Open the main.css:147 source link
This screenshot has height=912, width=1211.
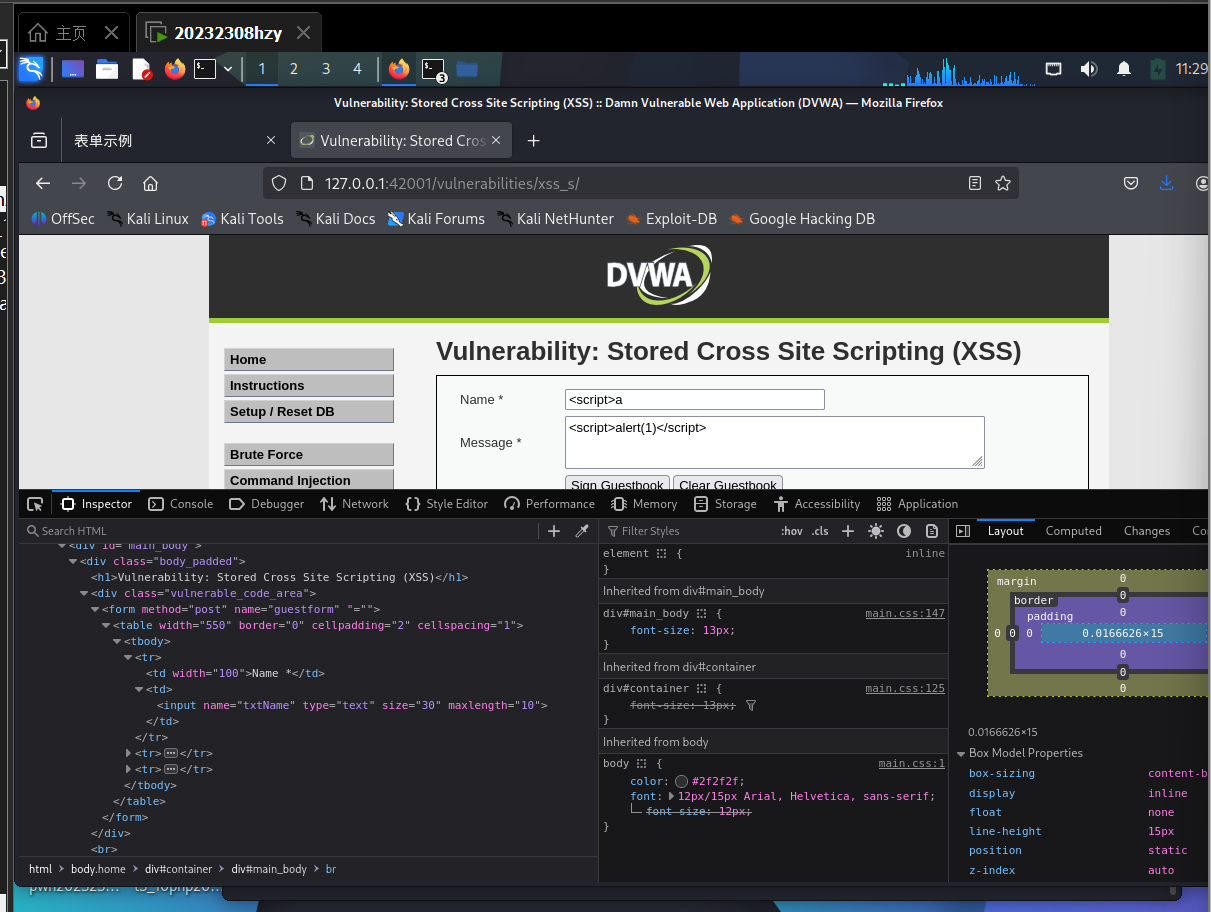pos(904,613)
